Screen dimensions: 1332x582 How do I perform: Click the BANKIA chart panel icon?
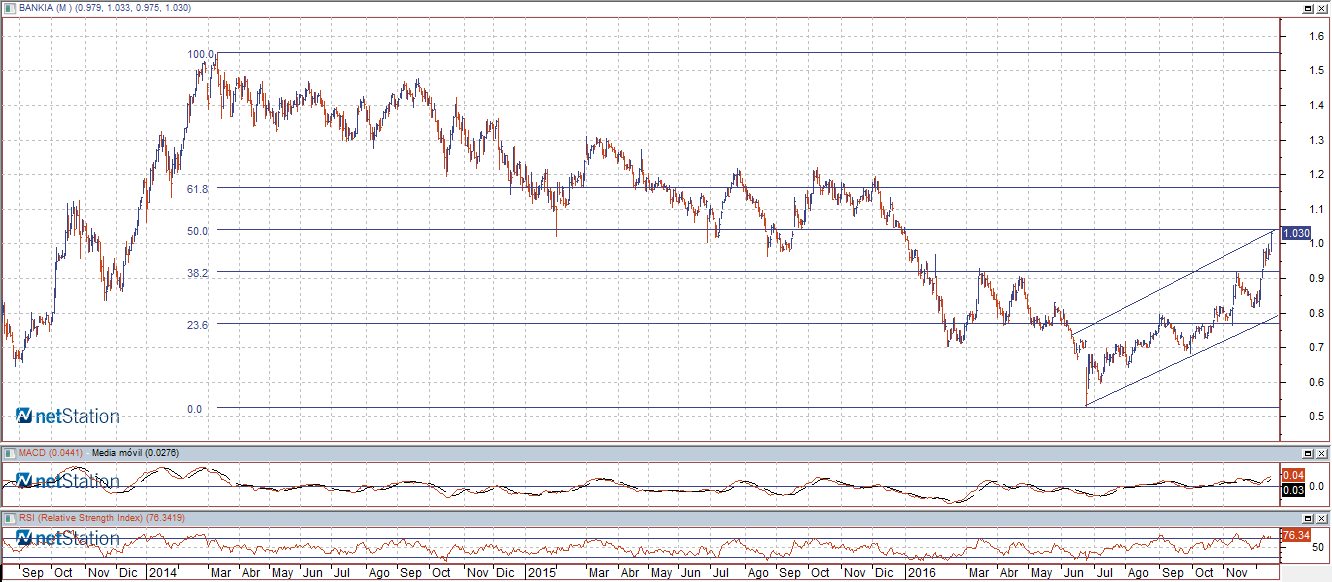coord(9,8)
